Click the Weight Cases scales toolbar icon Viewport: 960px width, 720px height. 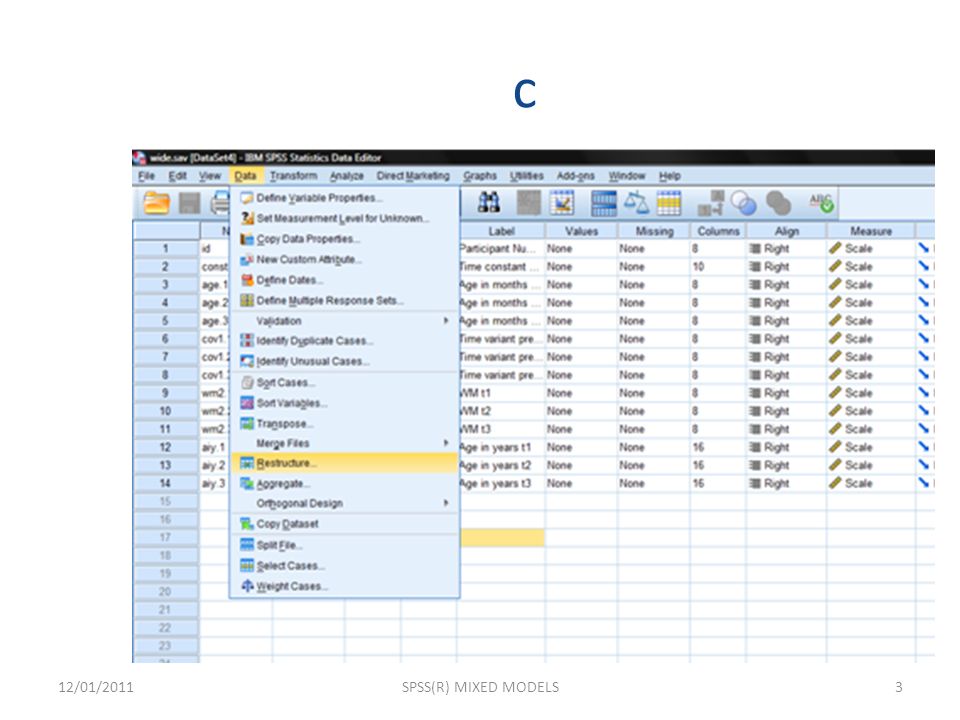[636, 203]
